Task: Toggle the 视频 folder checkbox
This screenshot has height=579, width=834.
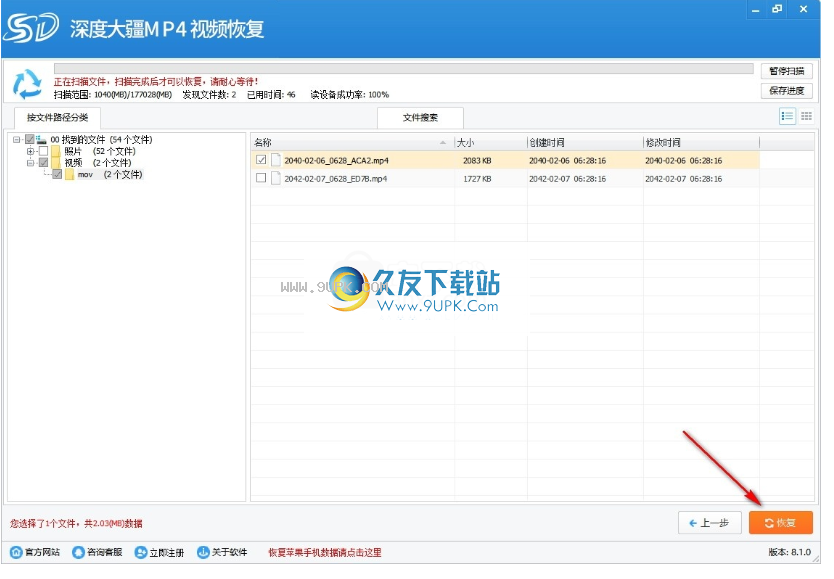Action: pos(44,165)
